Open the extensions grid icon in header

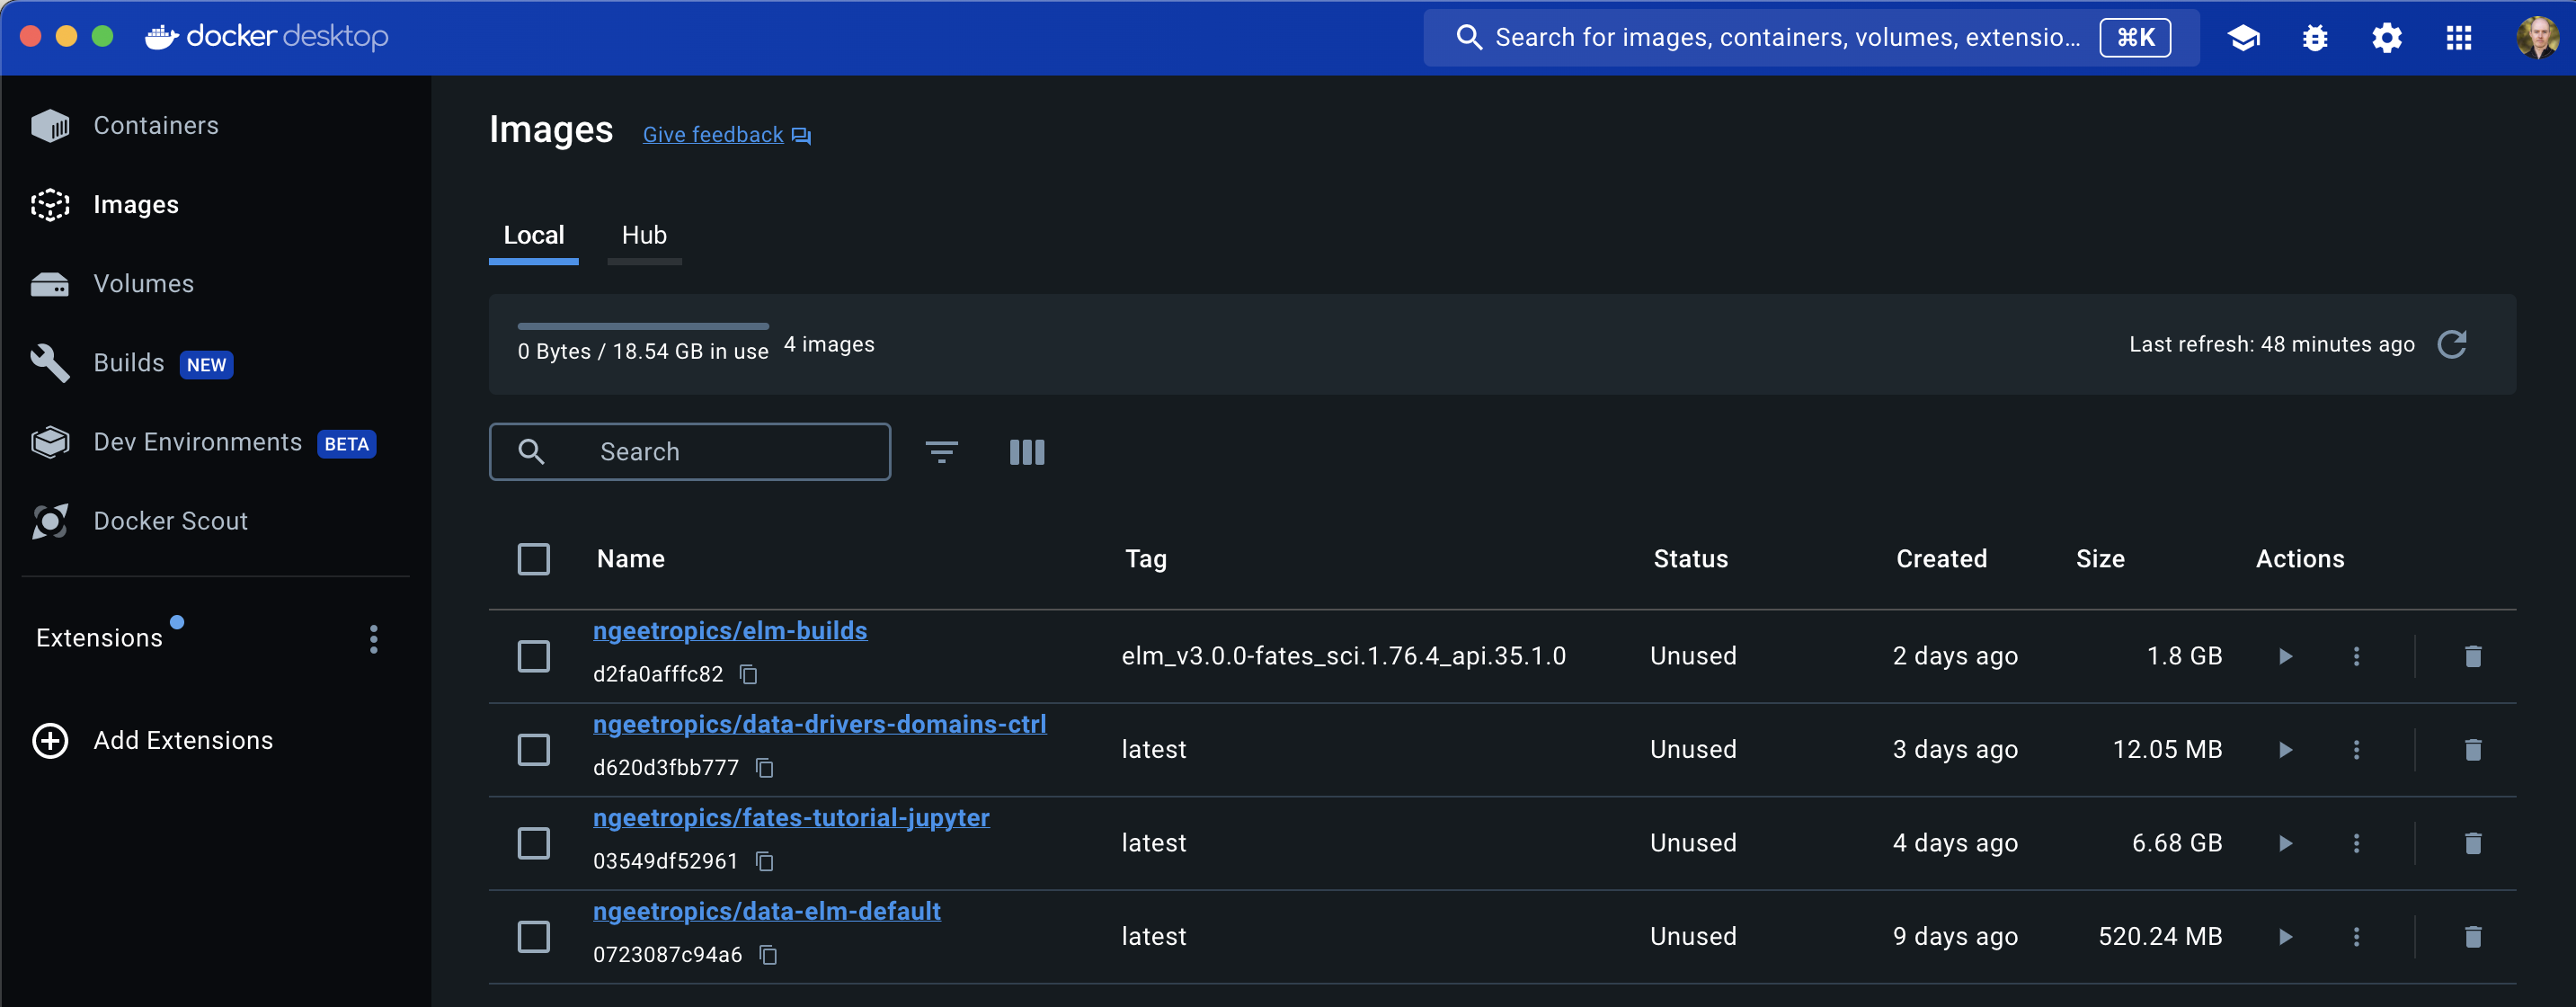[x=2459, y=38]
